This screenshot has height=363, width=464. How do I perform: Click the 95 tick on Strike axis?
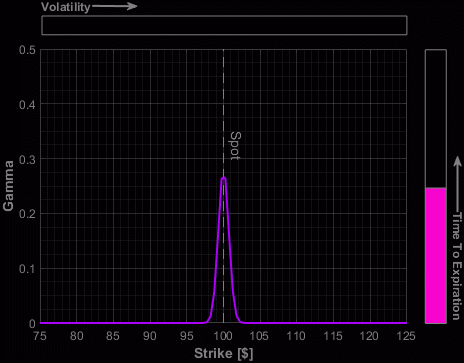(x=187, y=336)
